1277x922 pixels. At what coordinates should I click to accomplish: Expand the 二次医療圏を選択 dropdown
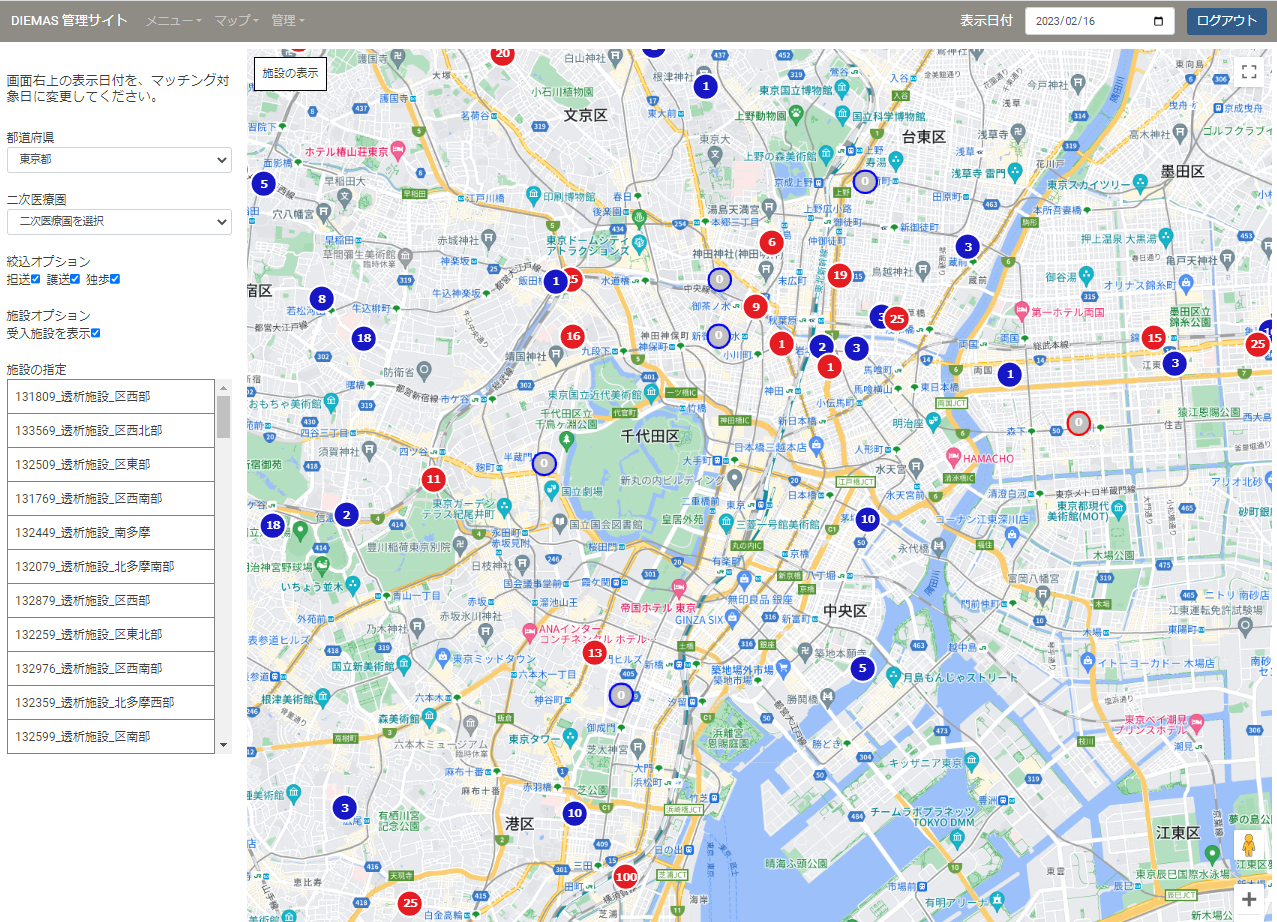[119, 221]
